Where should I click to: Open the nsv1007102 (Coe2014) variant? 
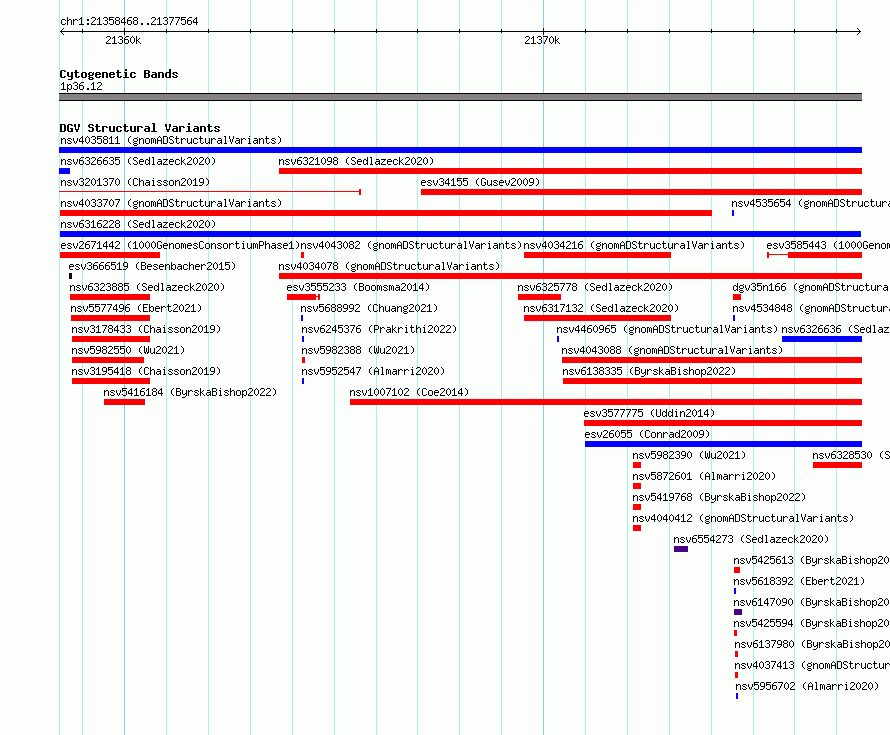[x=409, y=392]
